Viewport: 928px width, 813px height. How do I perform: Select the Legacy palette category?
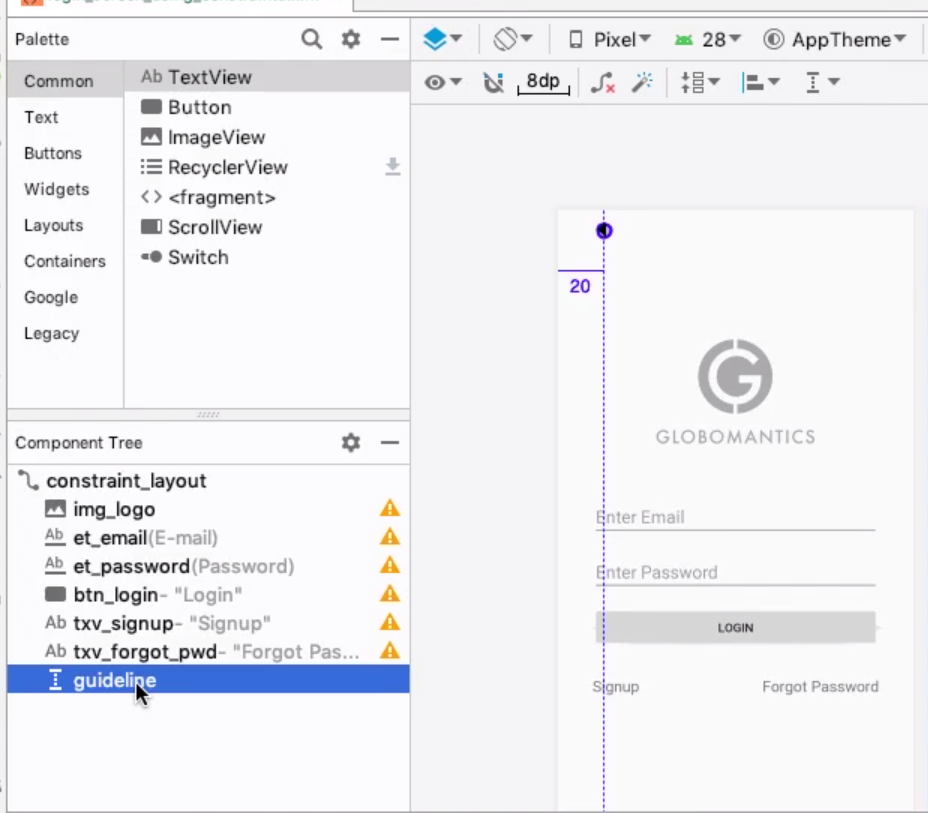pyautogui.click(x=65, y=334)
